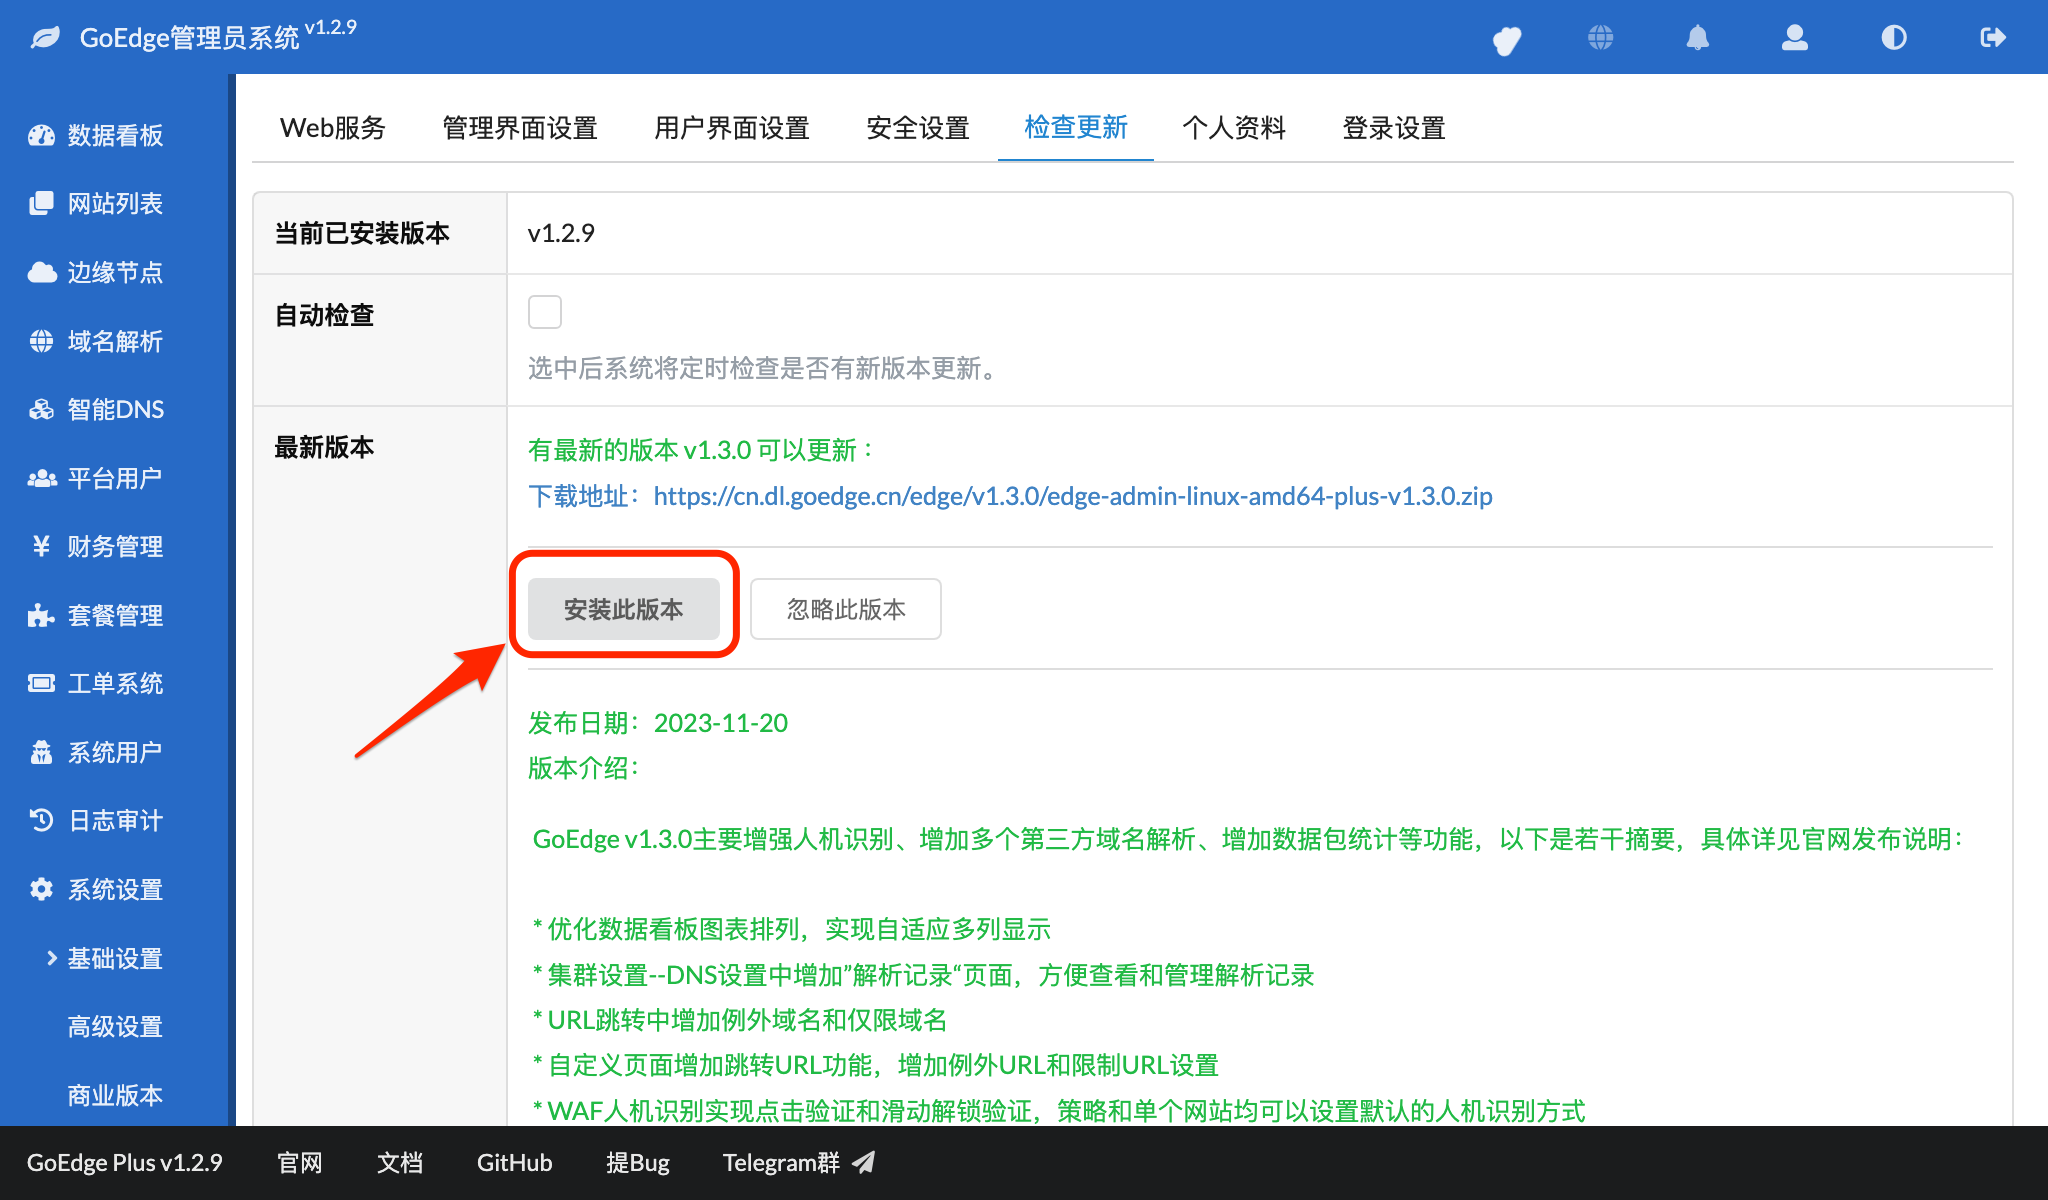The image size is (2048, 1200).
Task: Open 财务管理 in the sidebar
Action: 114,546
